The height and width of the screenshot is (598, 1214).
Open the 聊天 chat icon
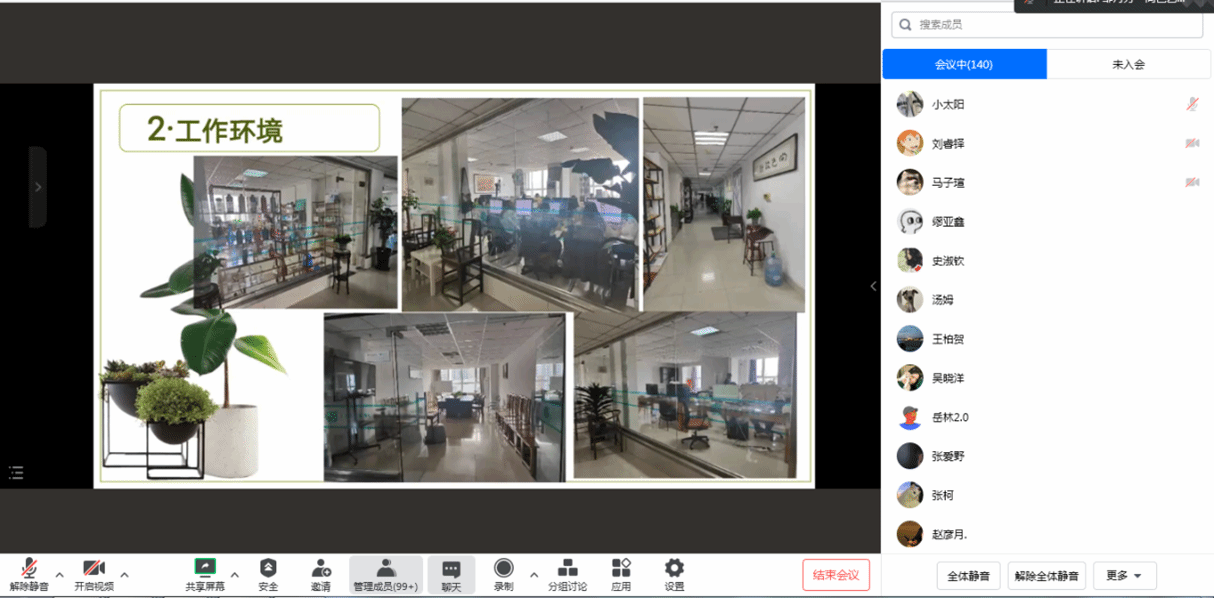coord(451,569)
